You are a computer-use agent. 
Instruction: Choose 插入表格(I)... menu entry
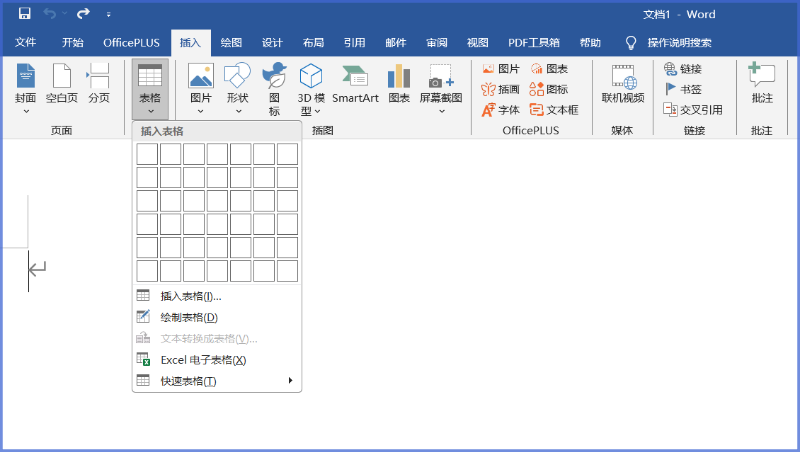tap(190, 296)
